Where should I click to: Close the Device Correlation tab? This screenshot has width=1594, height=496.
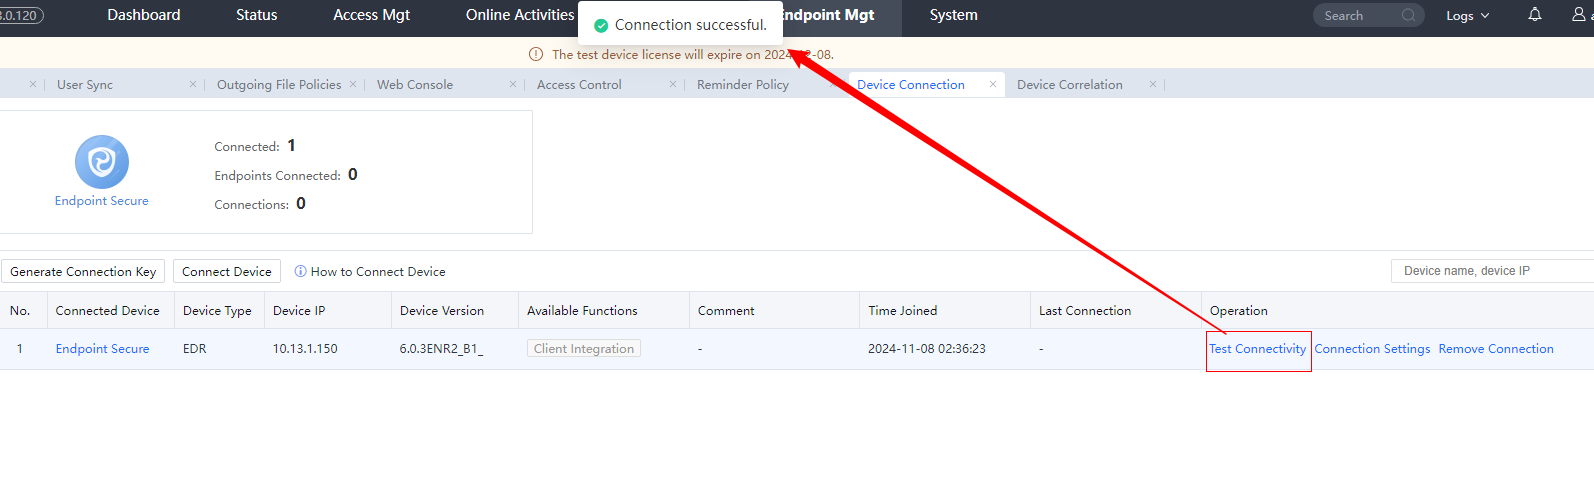pyautogui.click(x=1152, y=85)
